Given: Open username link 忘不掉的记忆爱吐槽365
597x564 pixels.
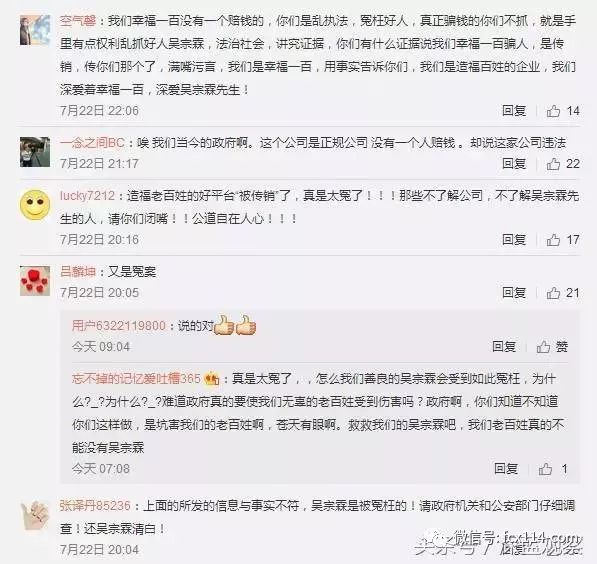Looking at the screenshot, I should pyautogui.click(x=136, y=379).
